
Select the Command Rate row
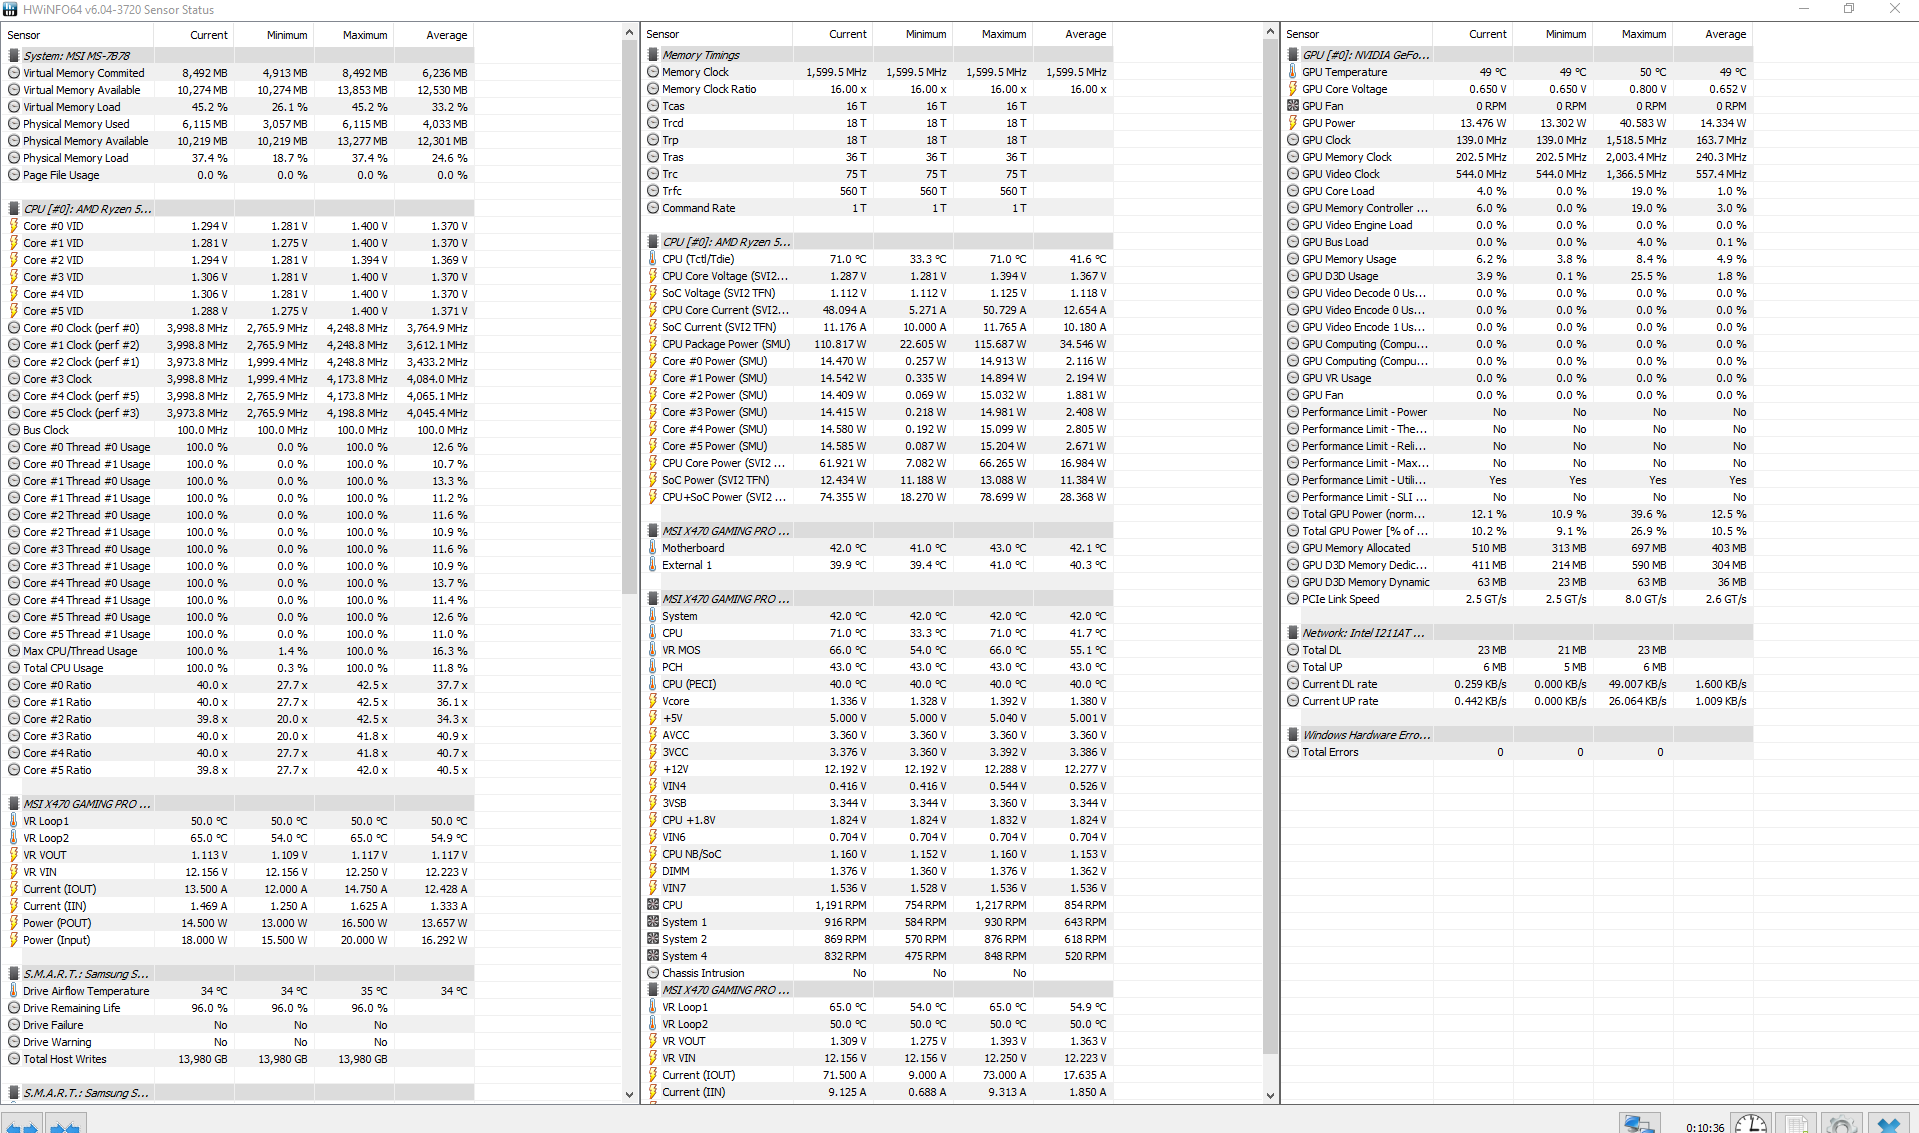point(877,208)
